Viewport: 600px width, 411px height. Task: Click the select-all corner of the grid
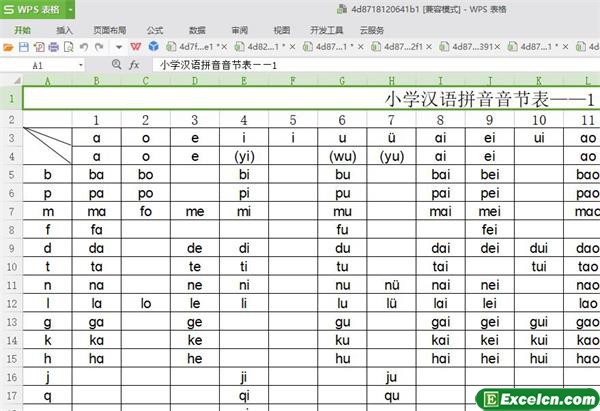pos(11,80)
